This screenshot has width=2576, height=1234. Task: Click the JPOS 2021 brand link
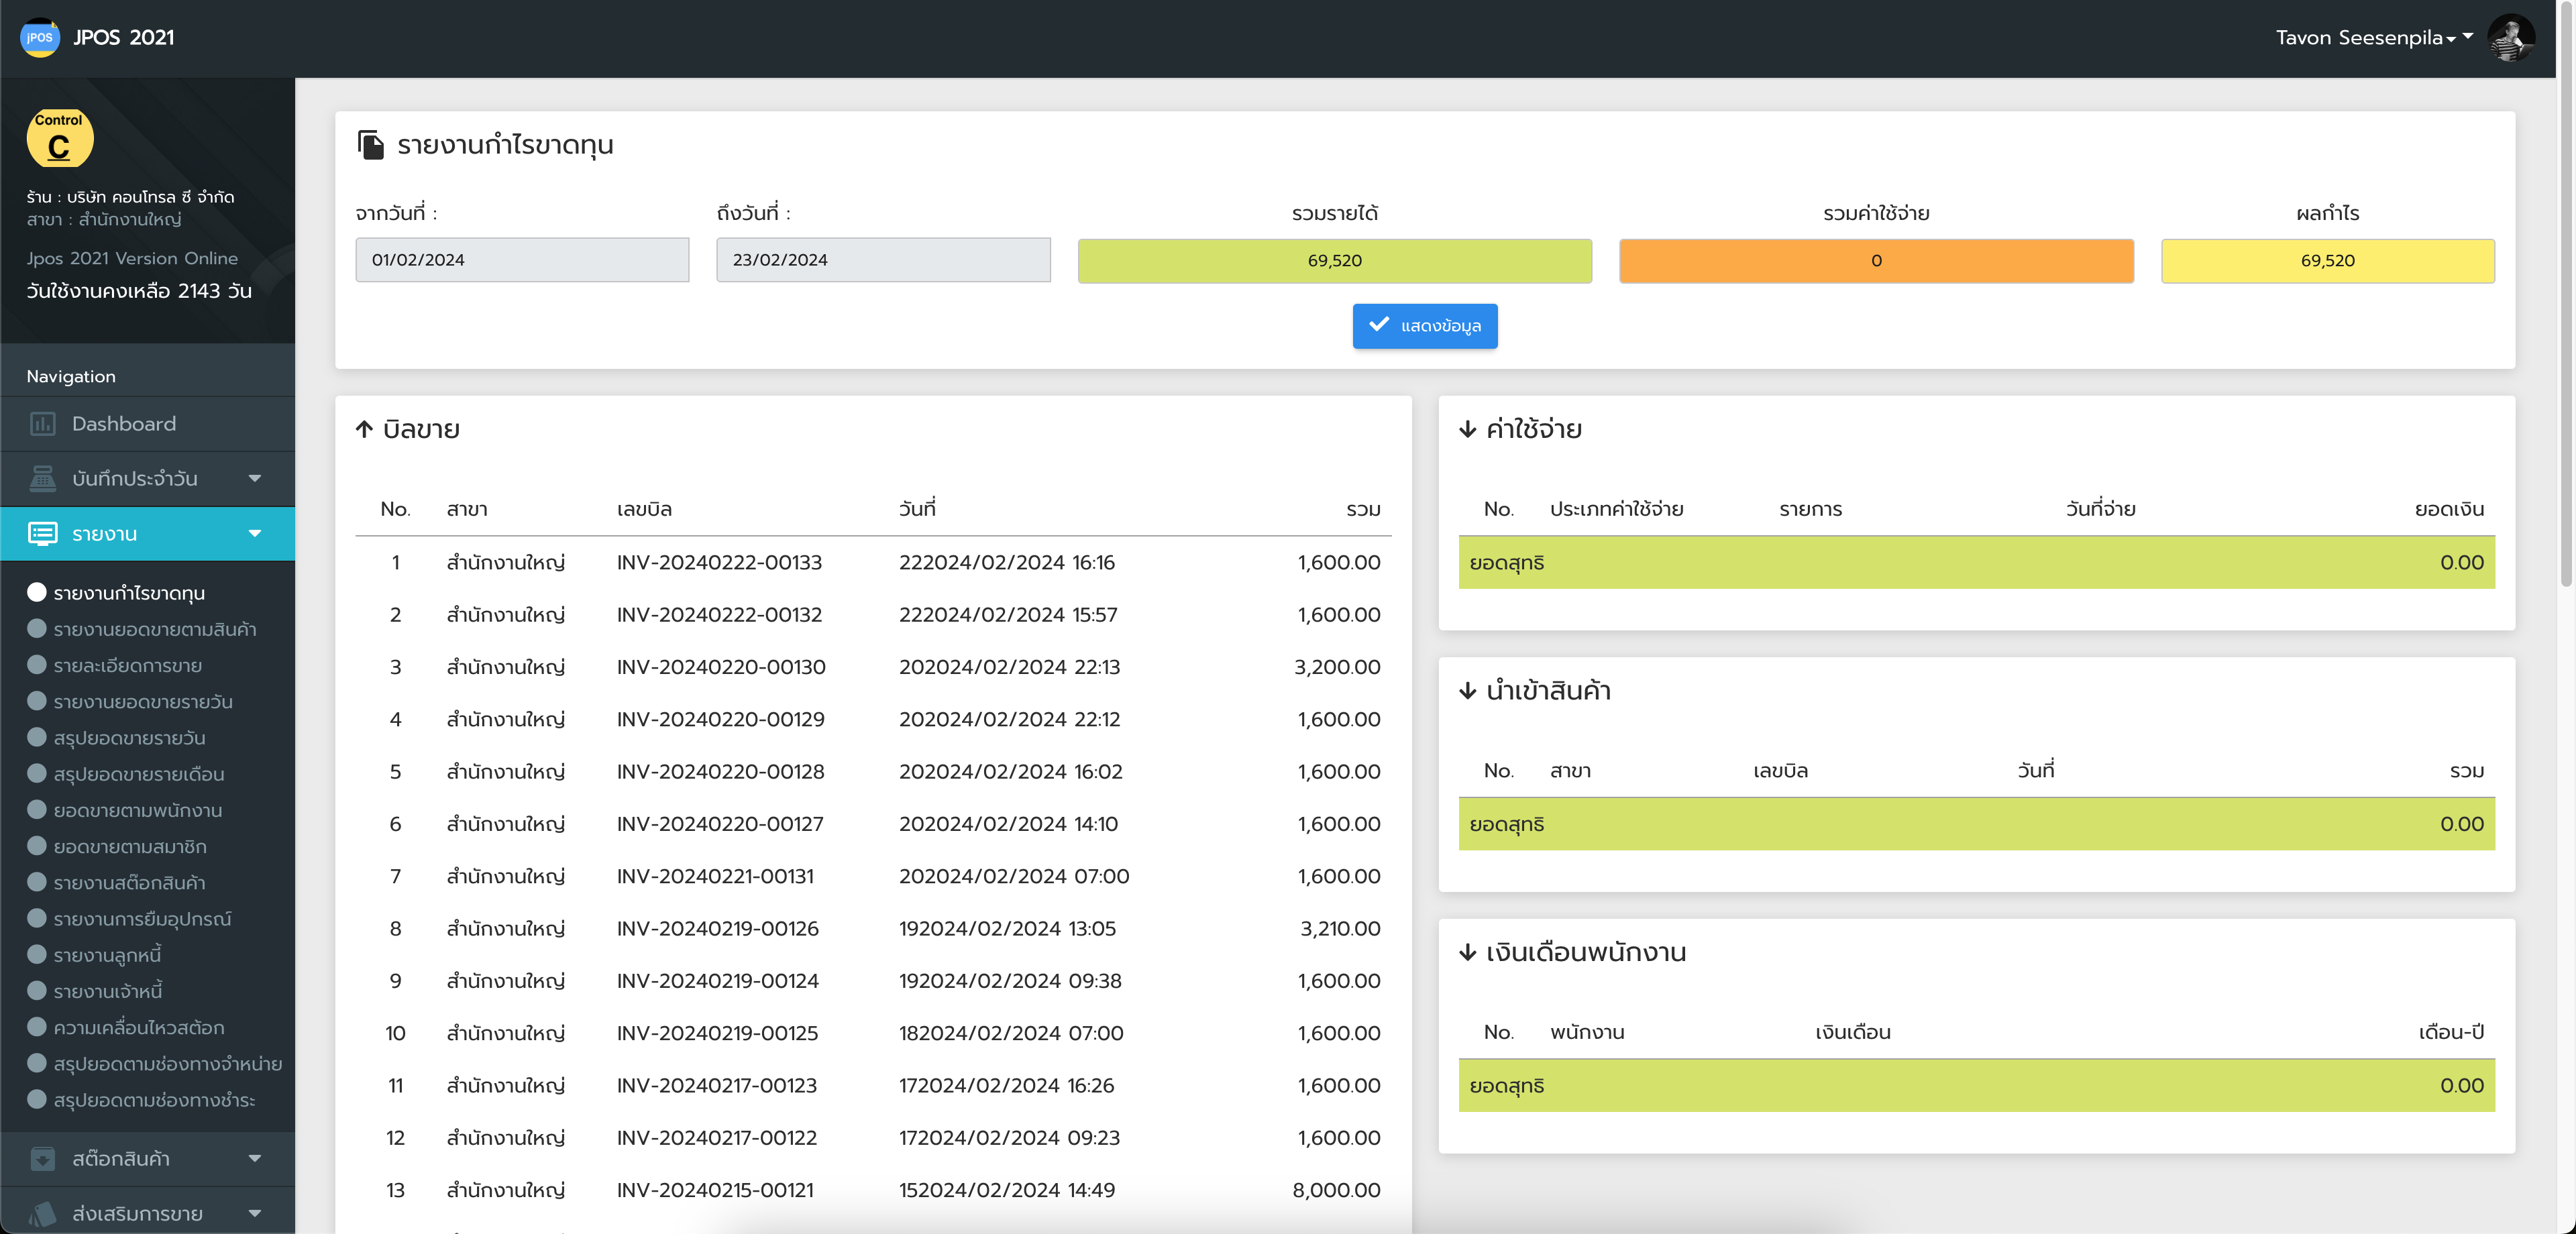click(123, 38)
